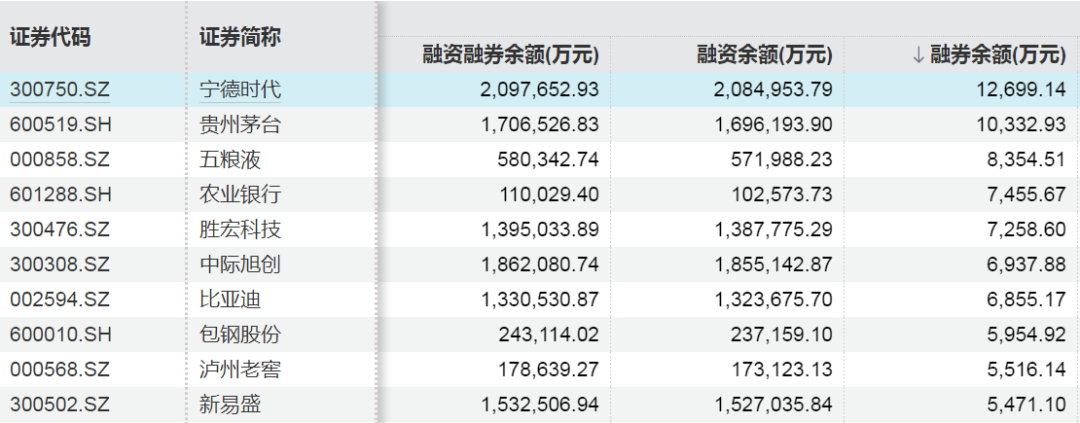
Task: Click the 证券代码 column header
Action: pos(50,37)
